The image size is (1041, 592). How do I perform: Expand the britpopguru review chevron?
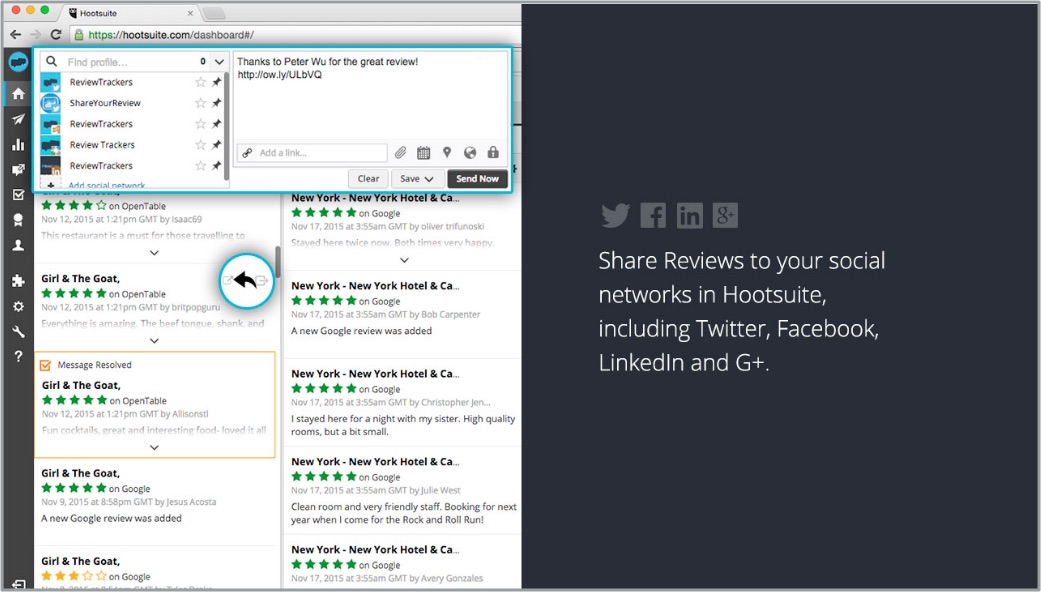(154, 340)
